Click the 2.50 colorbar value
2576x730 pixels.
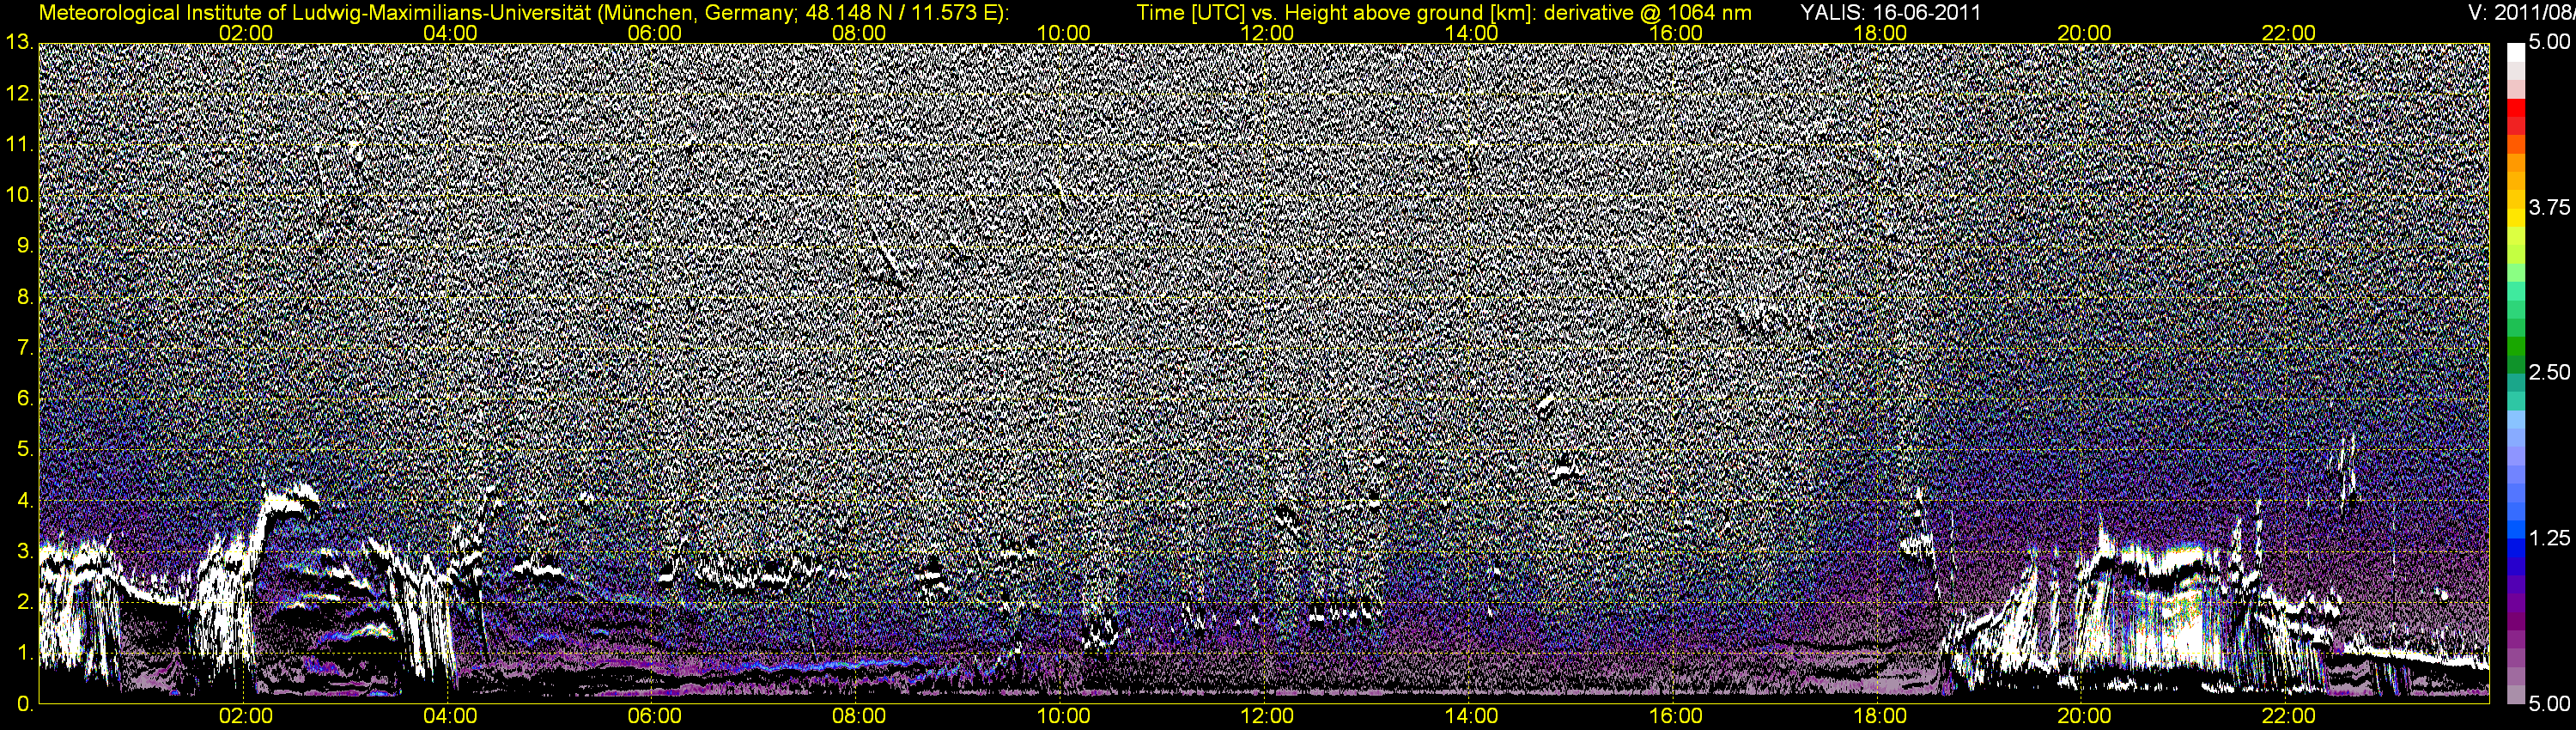tap(2549, 372)
